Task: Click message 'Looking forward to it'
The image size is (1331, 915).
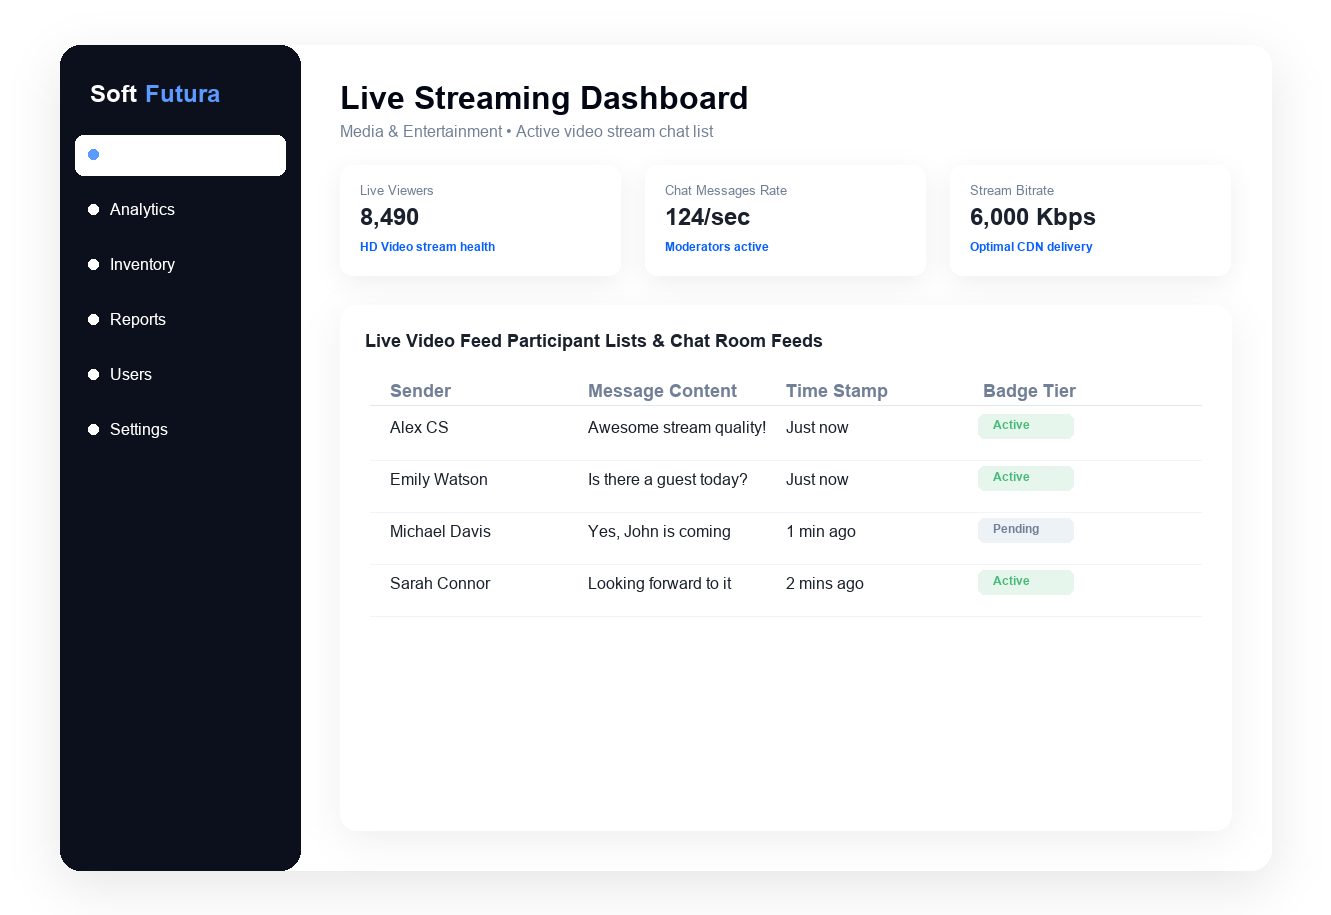Action: pyautogui.click(x=659, y=583)
